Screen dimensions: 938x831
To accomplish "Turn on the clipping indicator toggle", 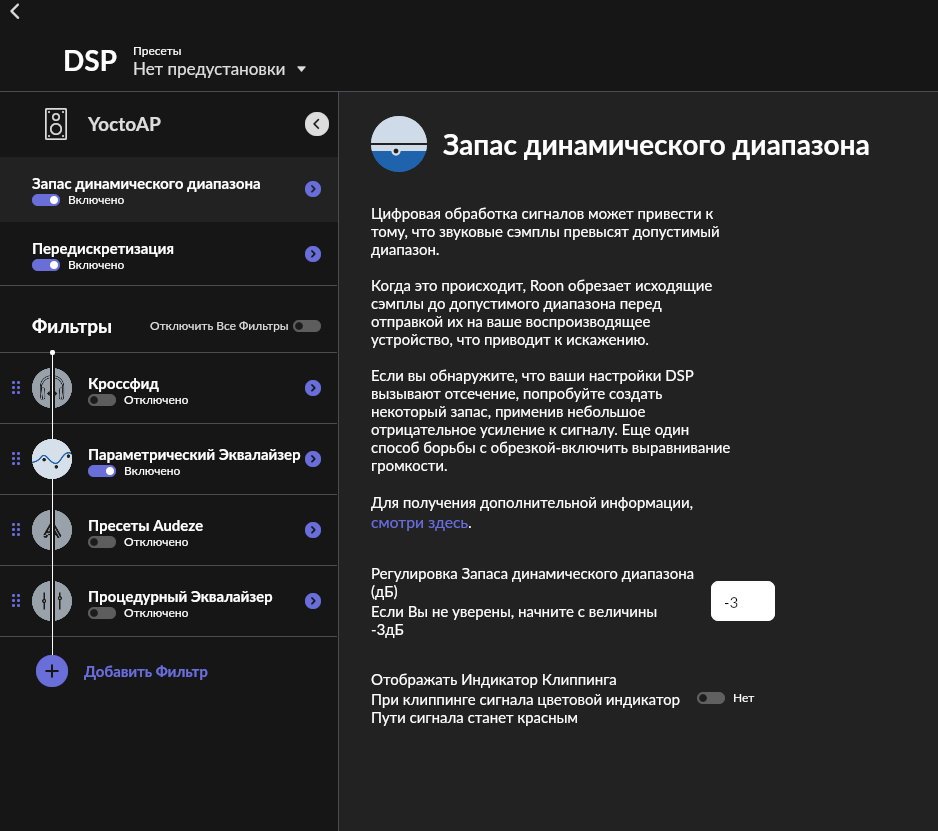I will [711, 698].
